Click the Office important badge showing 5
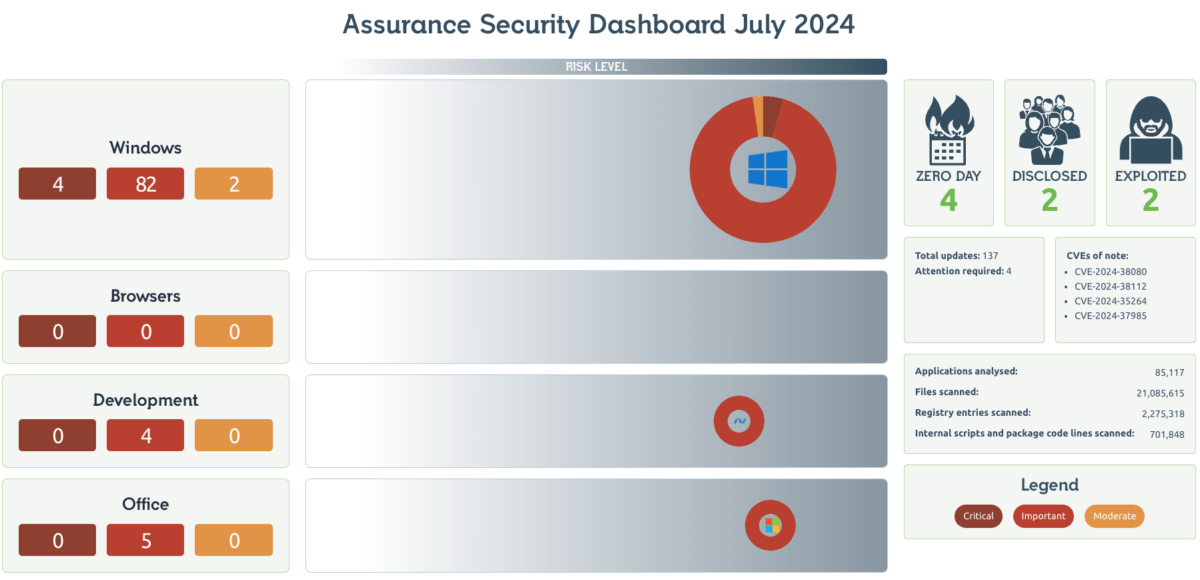Viewport: 1200px width, 580px height. (x=146, y=540)
